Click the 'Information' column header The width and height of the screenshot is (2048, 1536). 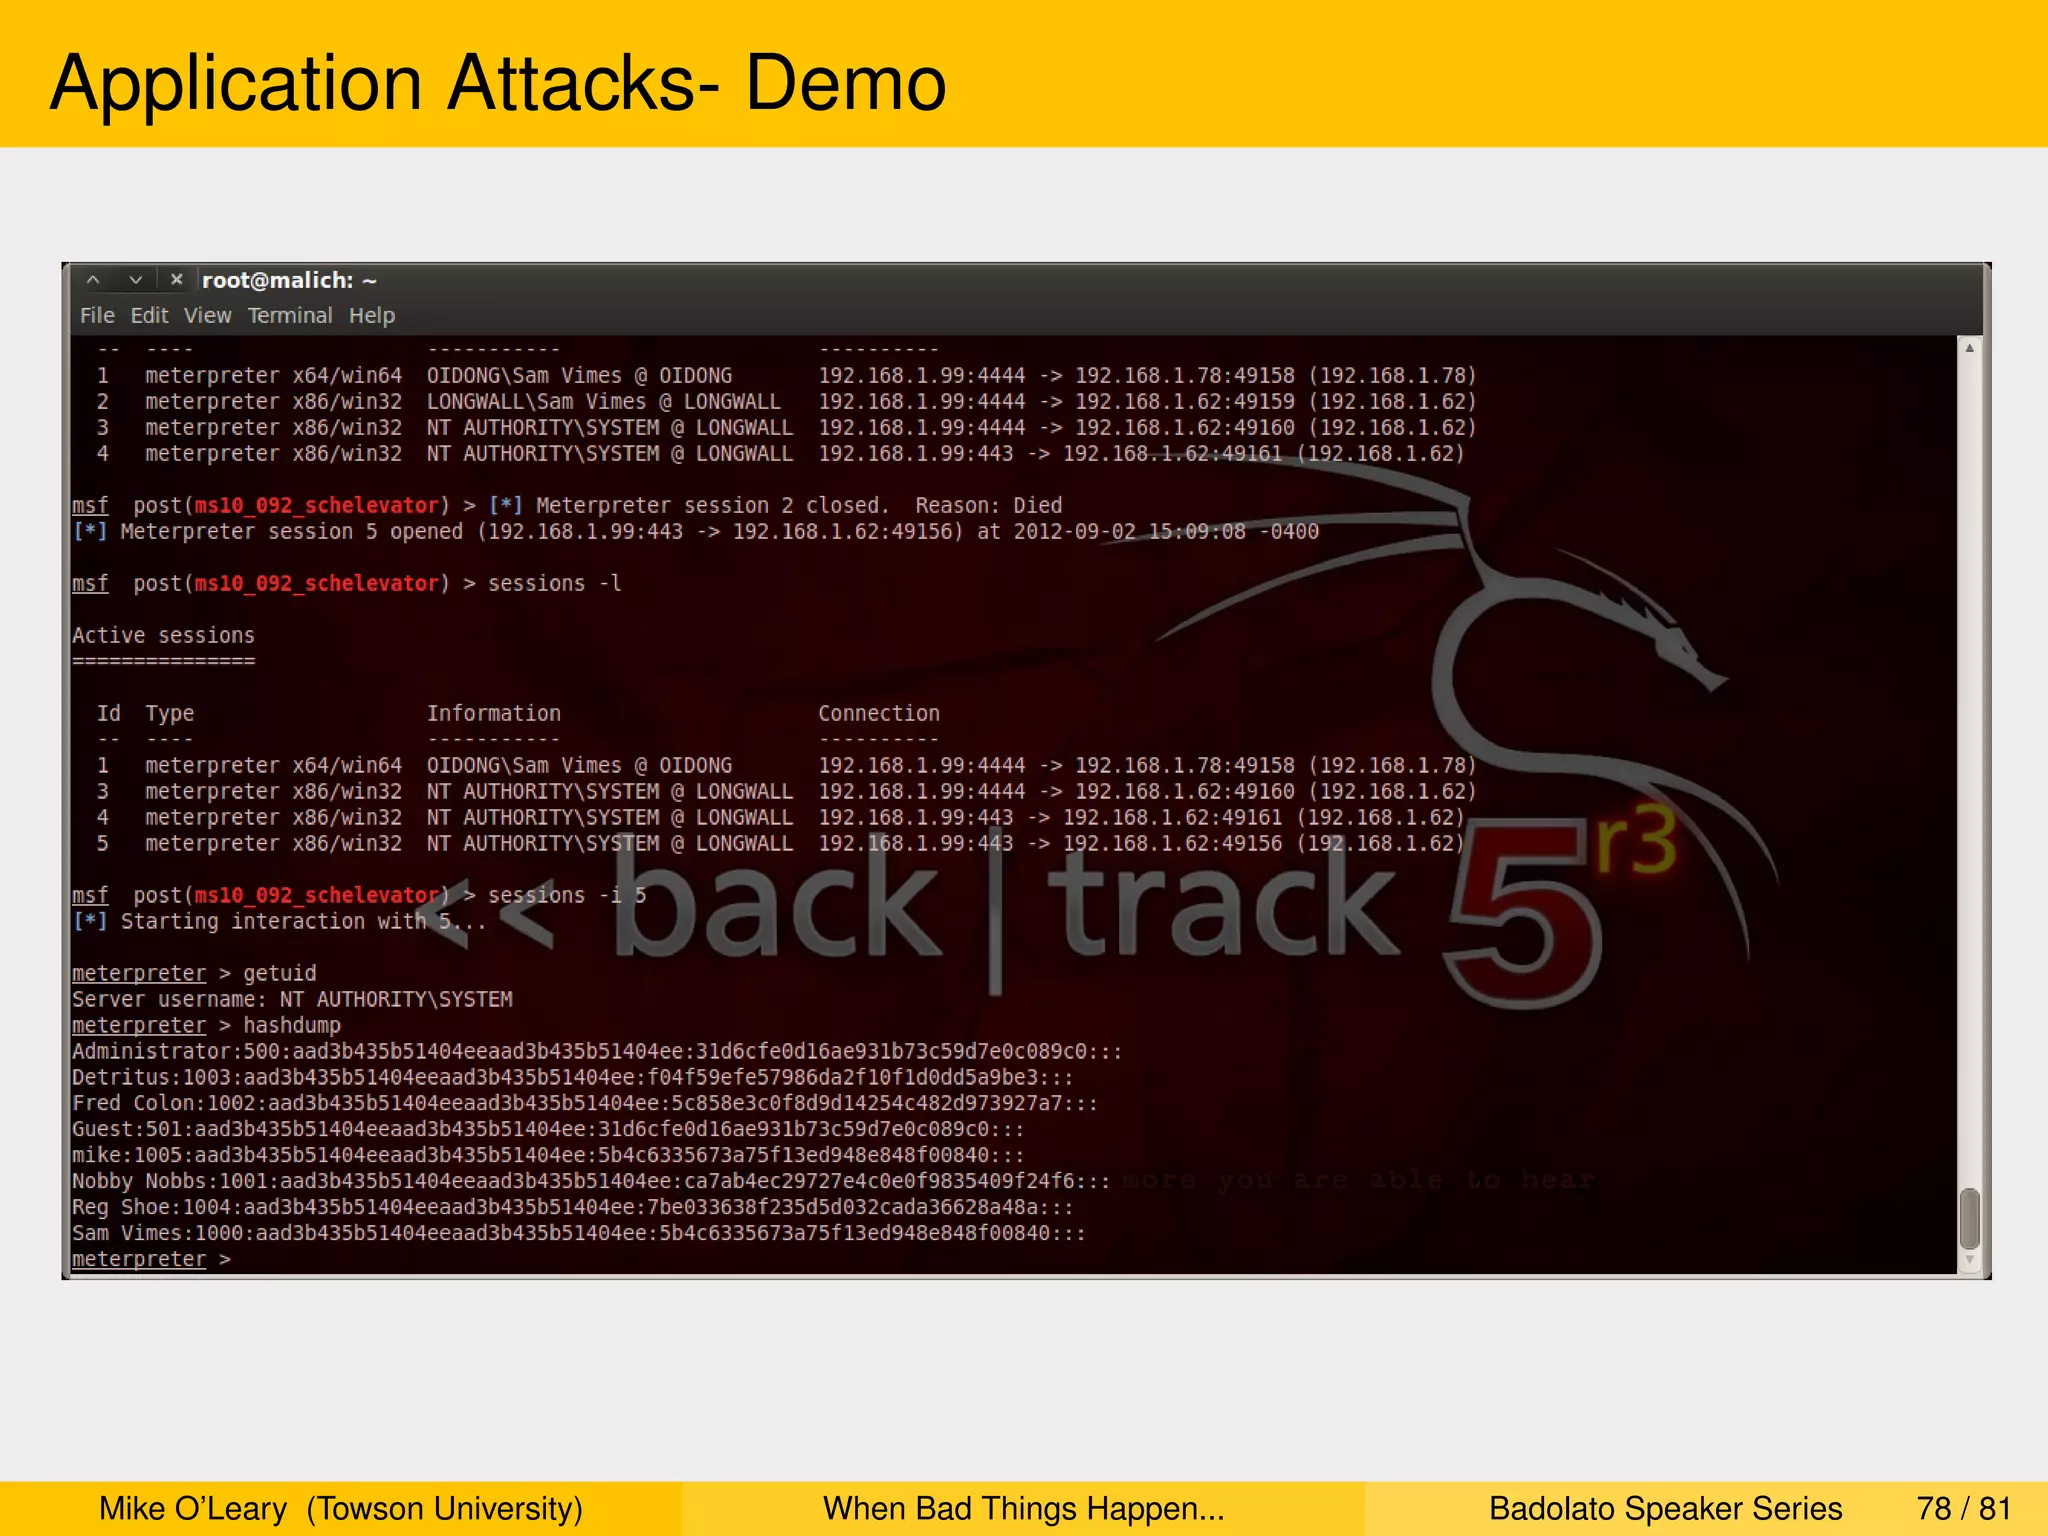494,714
